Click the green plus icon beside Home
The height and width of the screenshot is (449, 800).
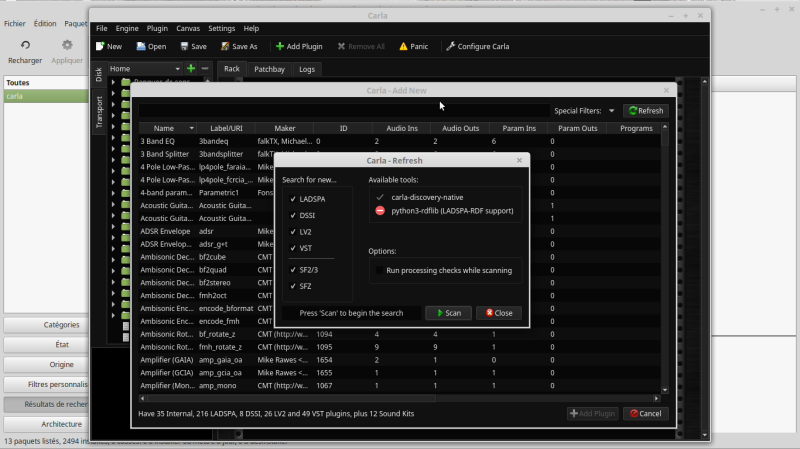(191, 68)
